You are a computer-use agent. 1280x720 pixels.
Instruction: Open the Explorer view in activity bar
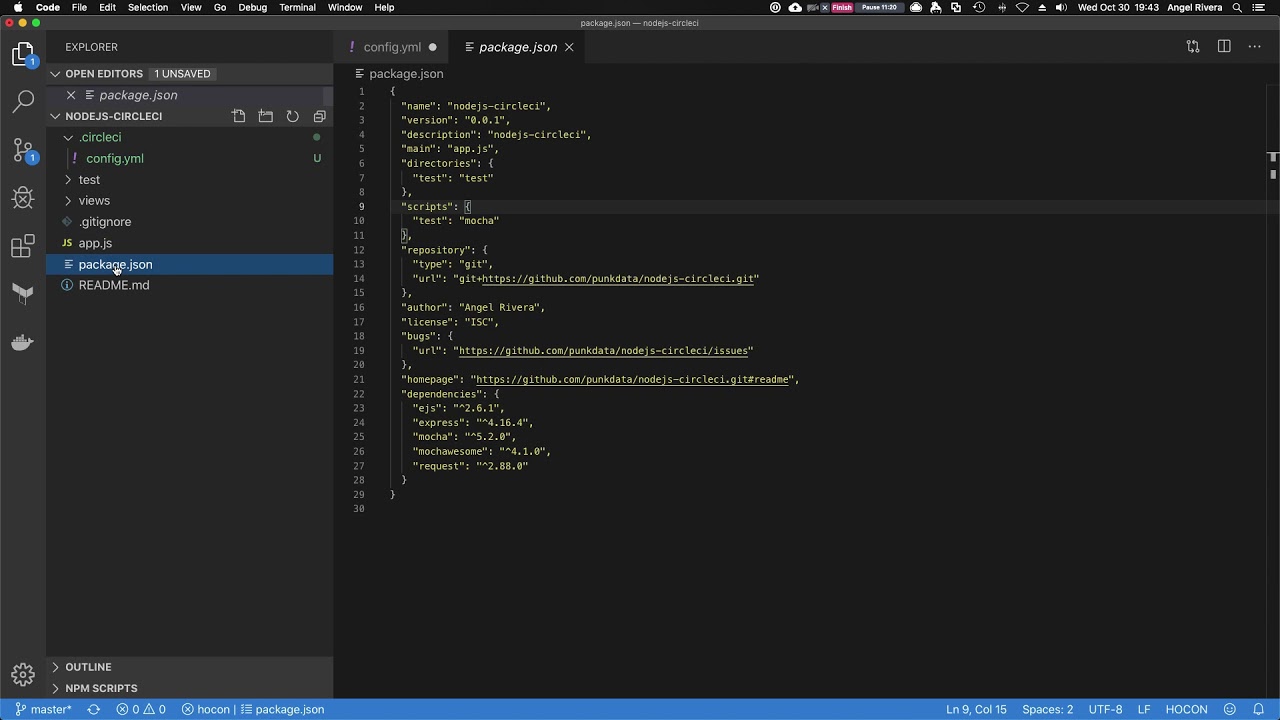(23, 55)
